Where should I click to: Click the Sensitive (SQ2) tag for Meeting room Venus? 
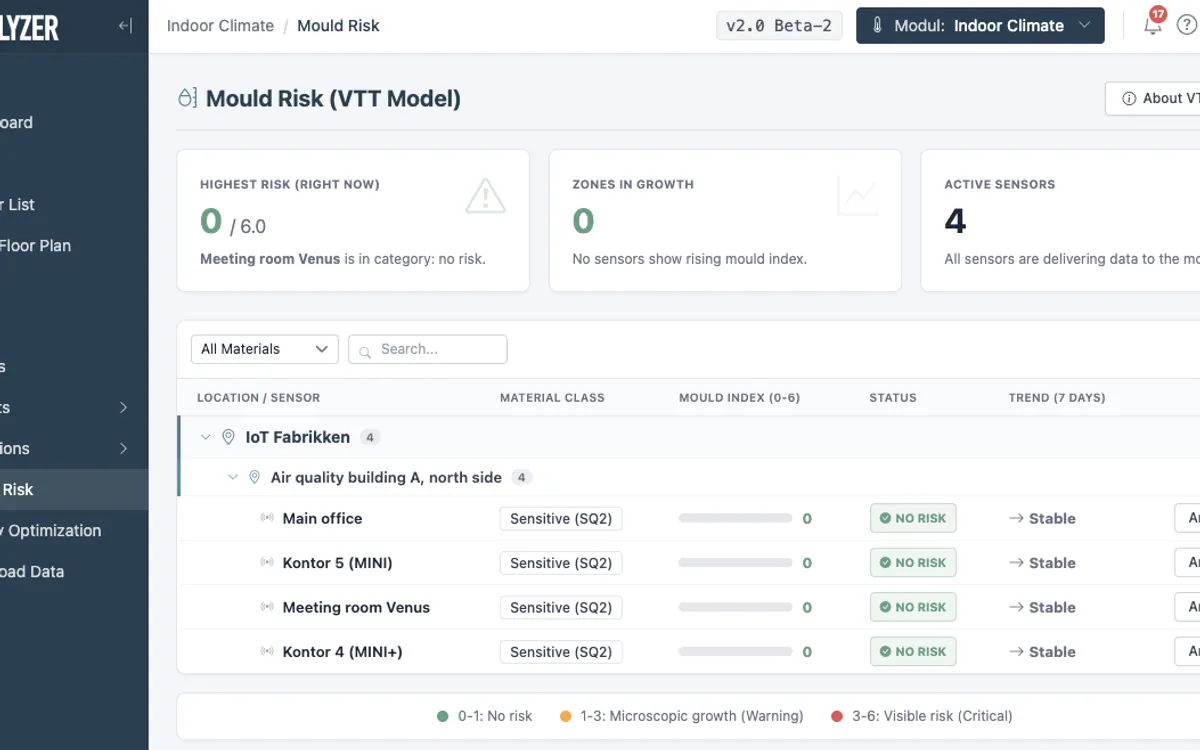561,607
